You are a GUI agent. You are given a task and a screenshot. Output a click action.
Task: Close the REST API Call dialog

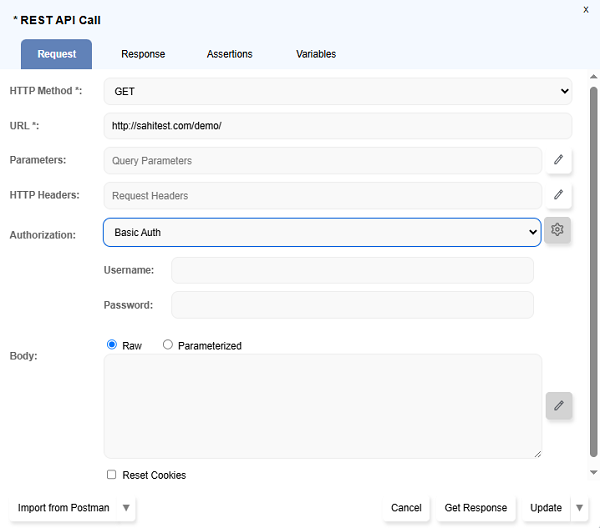click(x=586, y=9)
